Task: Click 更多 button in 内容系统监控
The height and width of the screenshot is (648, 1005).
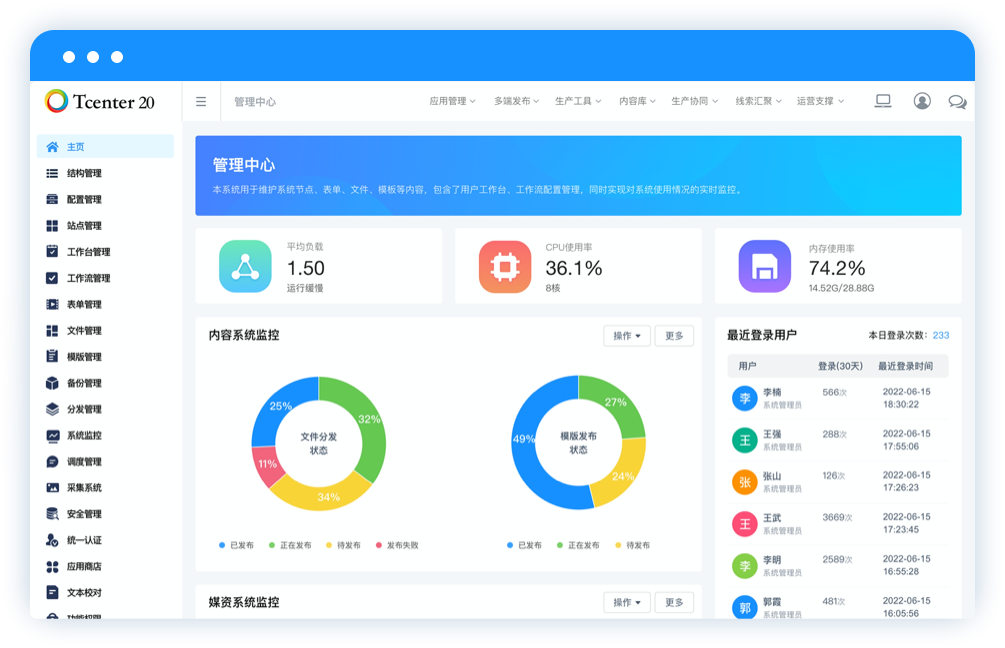Action: (x=674, y=336)
